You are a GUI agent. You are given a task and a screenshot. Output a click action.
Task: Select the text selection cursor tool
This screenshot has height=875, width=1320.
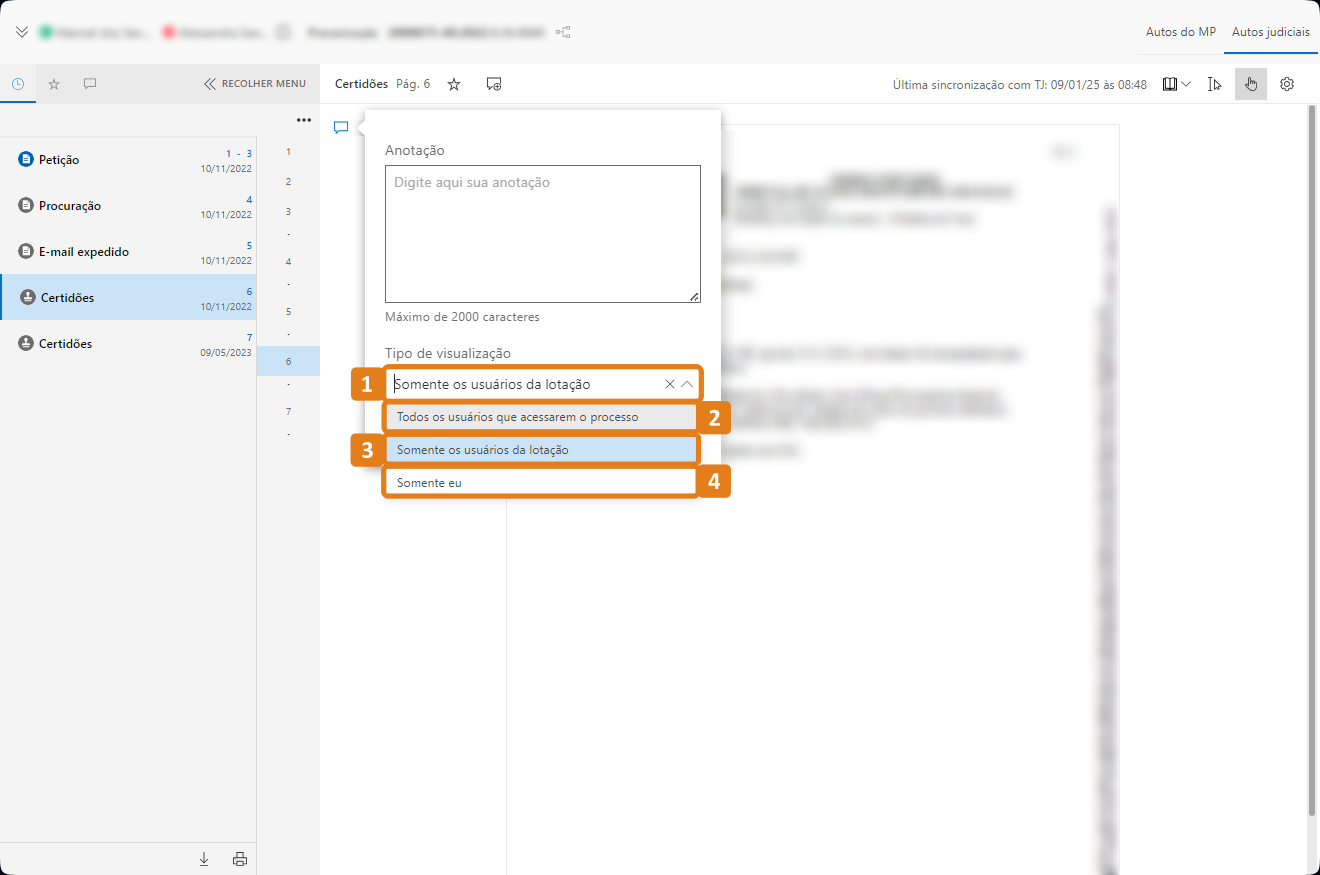click(1214, 84)
